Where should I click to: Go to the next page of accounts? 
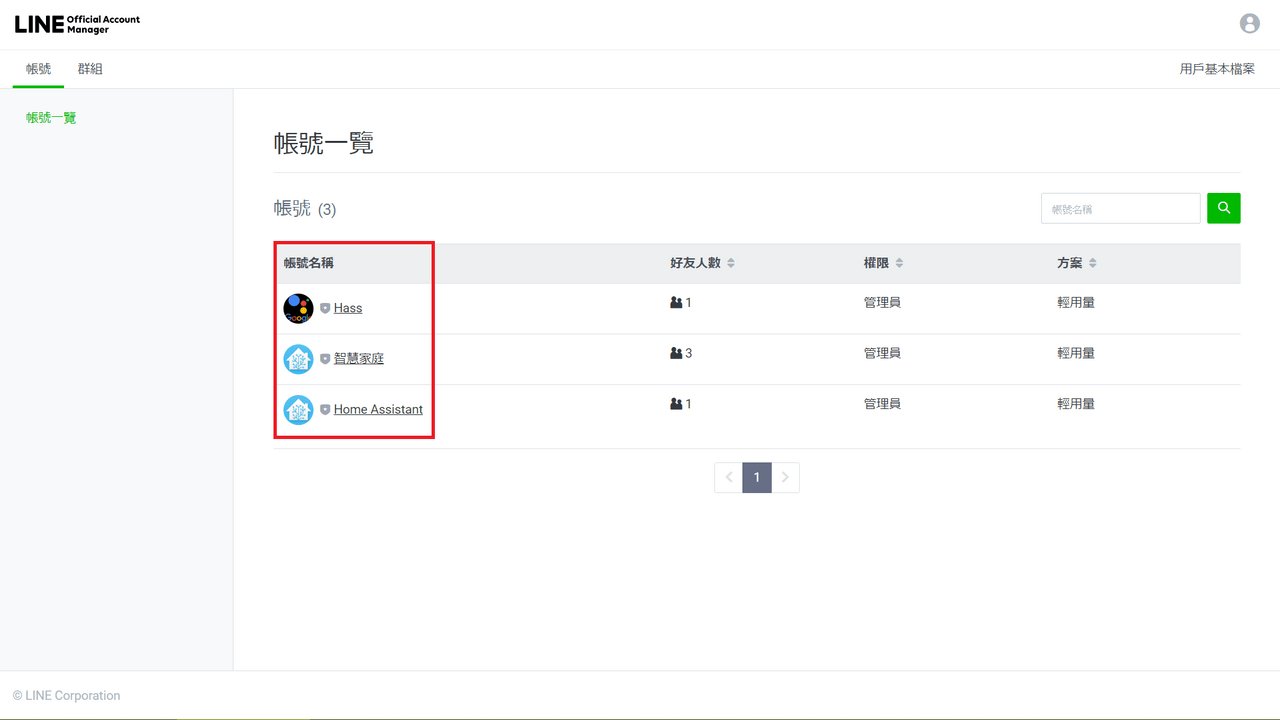click(785, 477)
